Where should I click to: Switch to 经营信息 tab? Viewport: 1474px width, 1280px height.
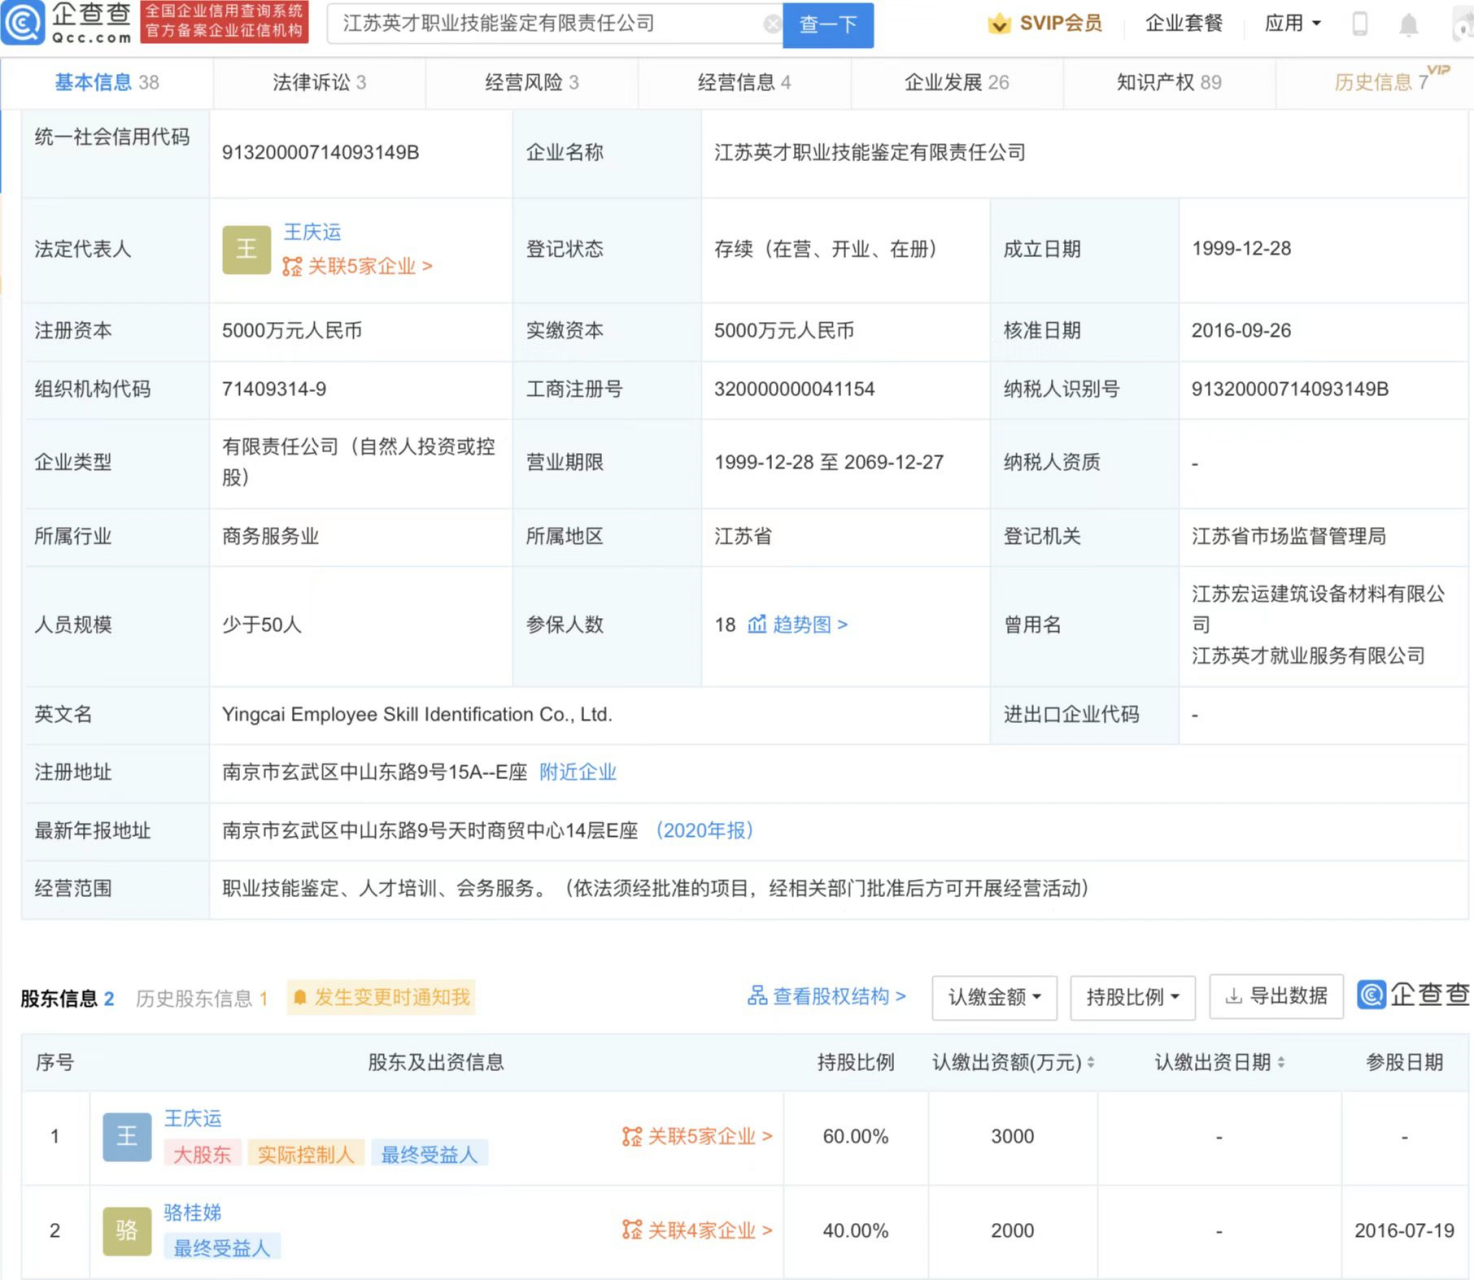pos(744,83)
